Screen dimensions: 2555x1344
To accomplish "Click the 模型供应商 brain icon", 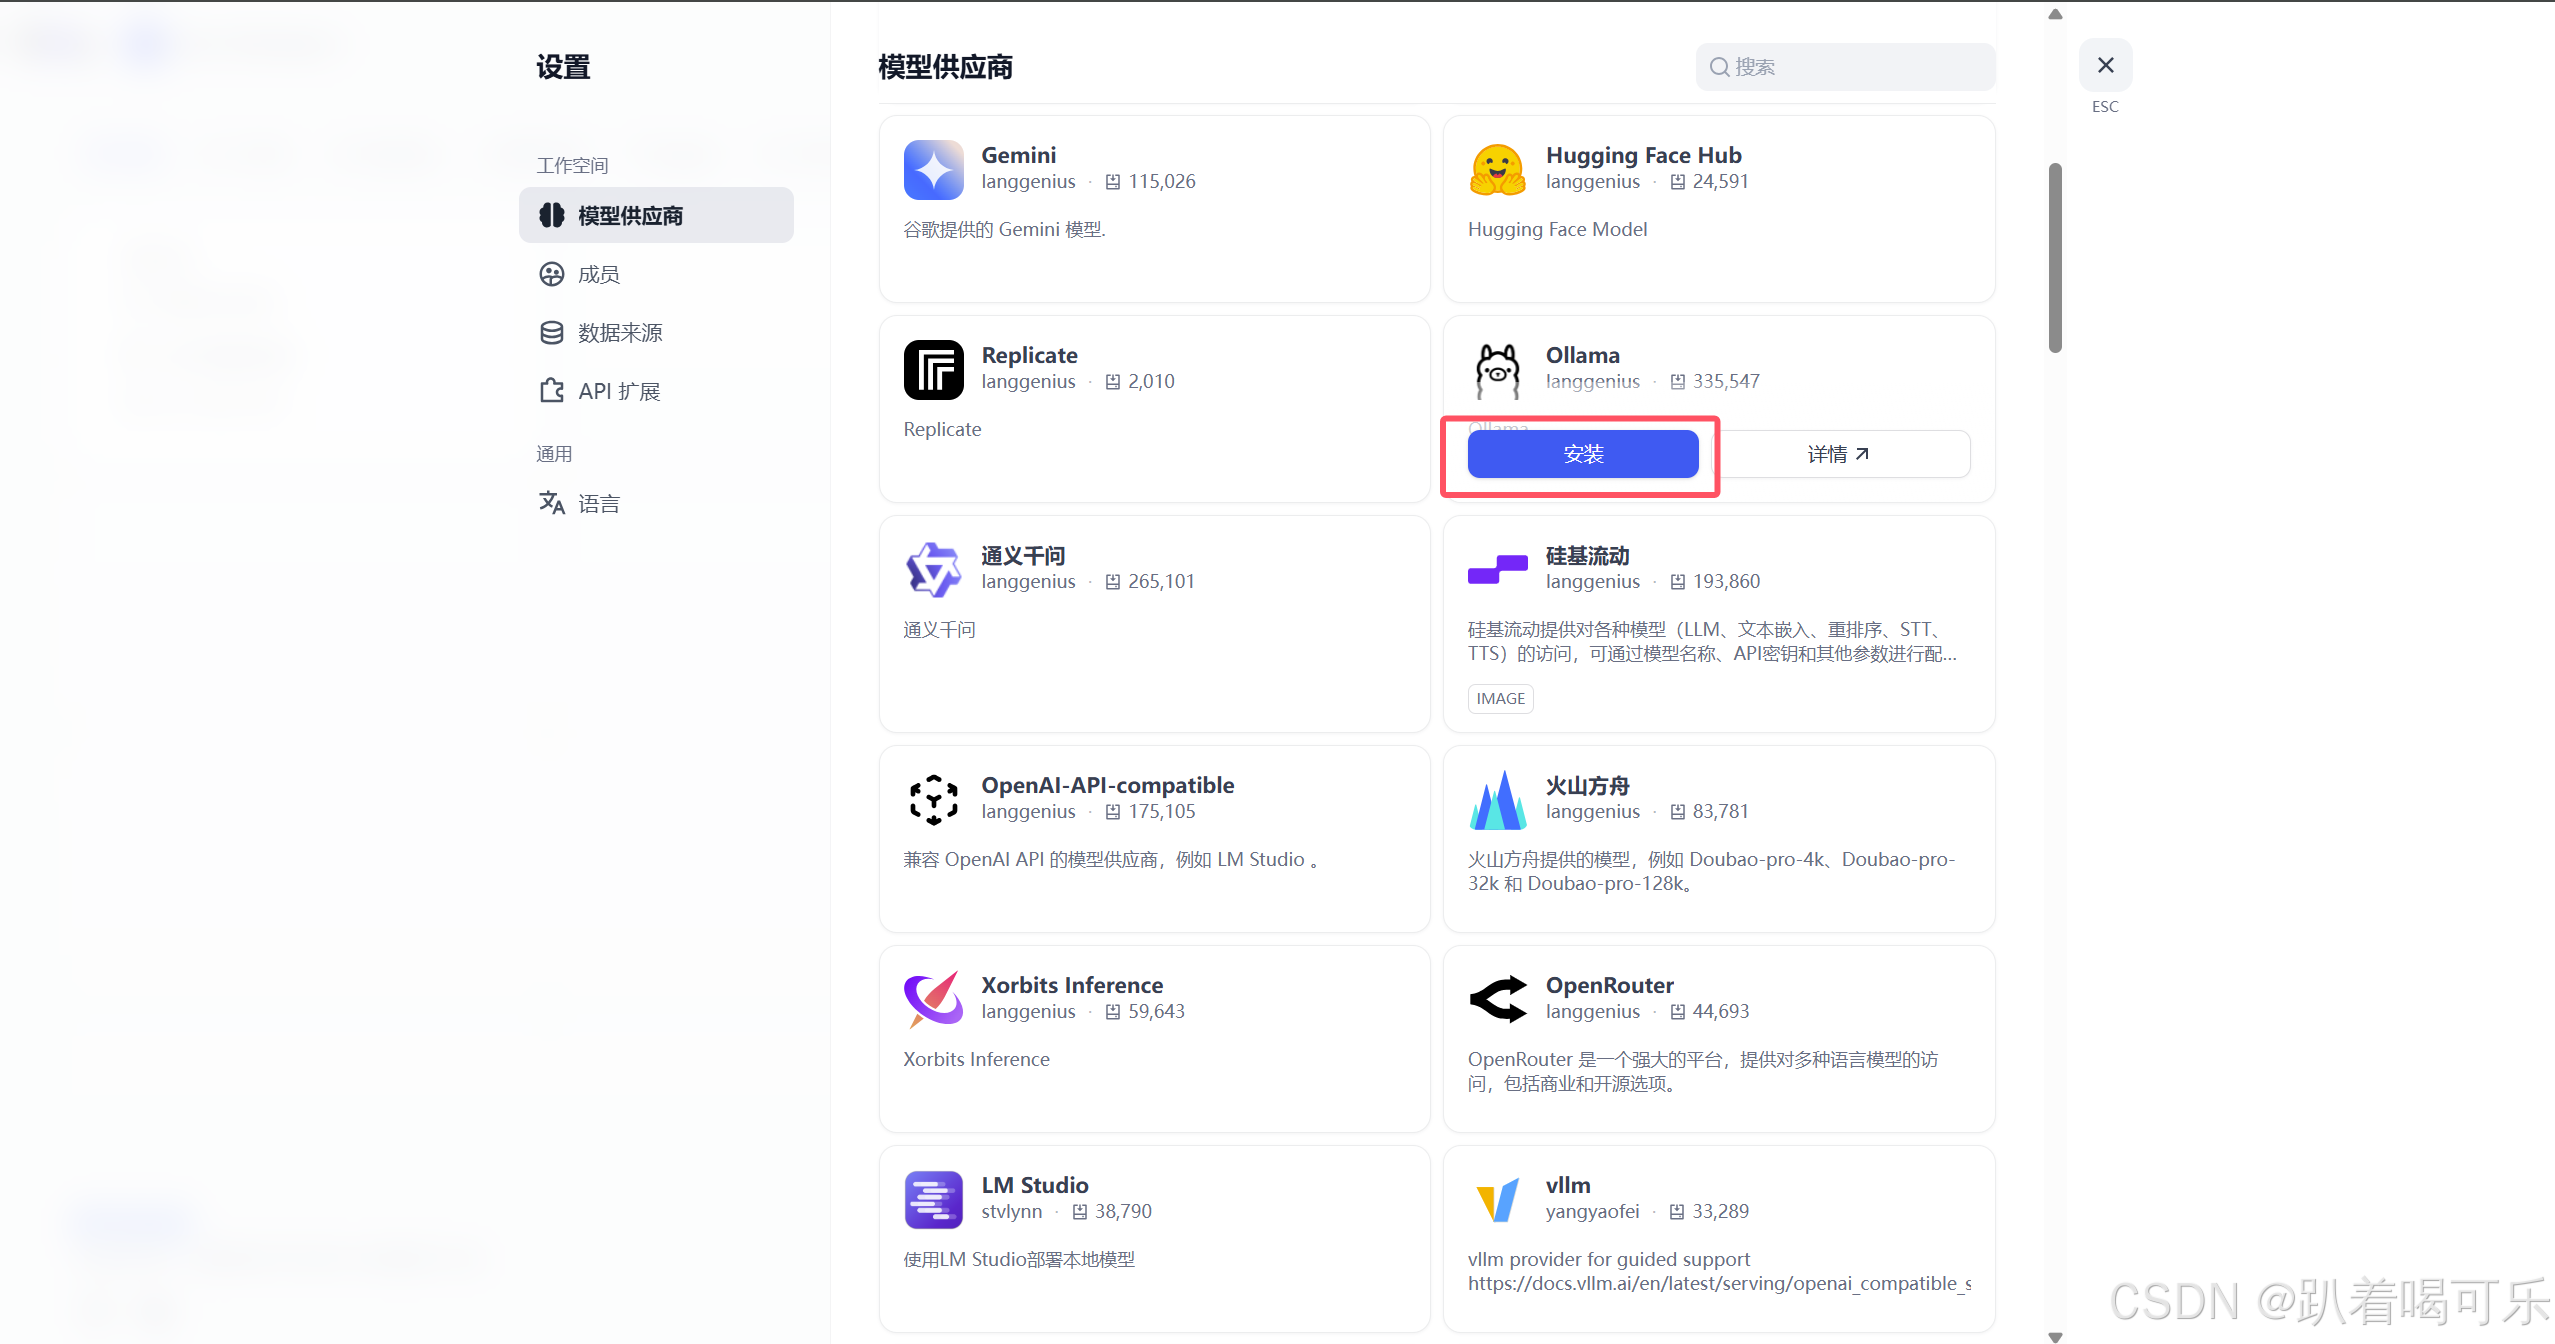I will coord(551,215).
